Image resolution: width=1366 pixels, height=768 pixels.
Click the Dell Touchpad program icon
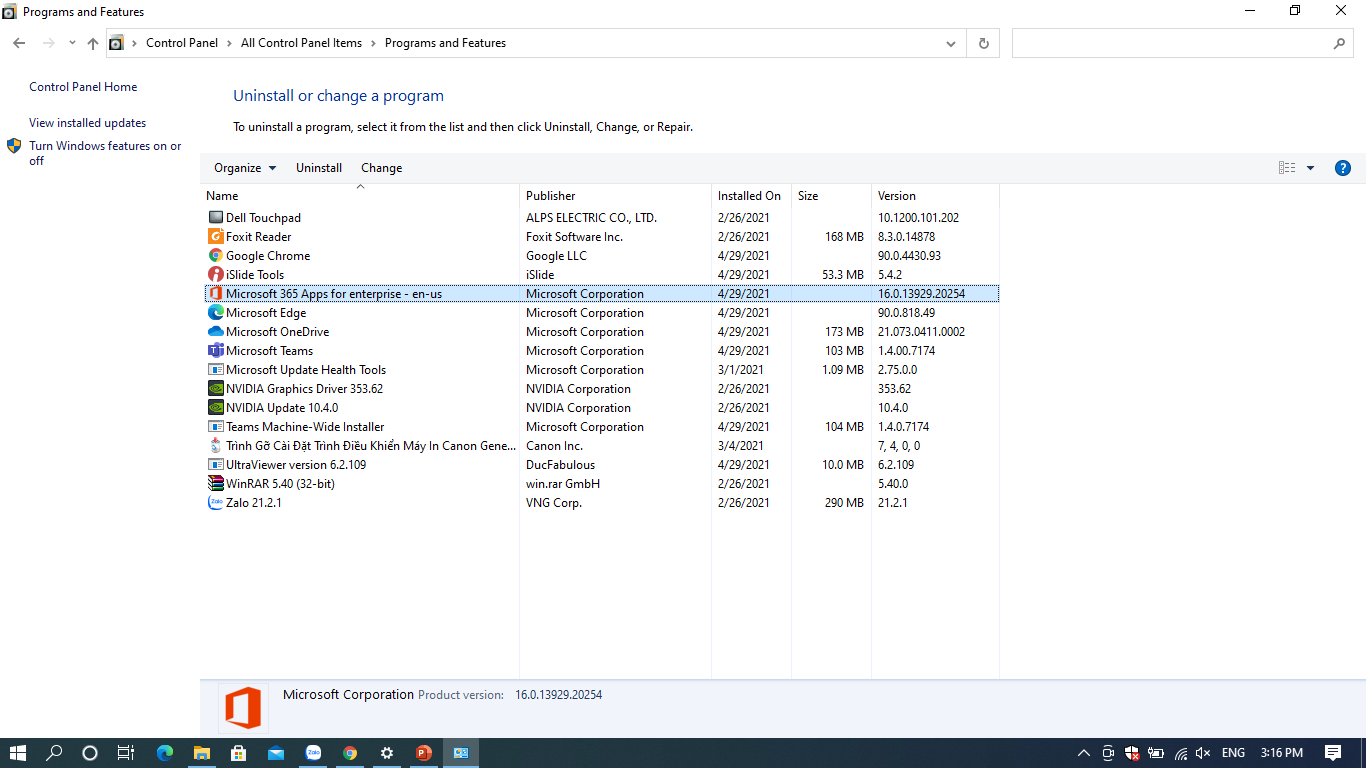point(216,218)
